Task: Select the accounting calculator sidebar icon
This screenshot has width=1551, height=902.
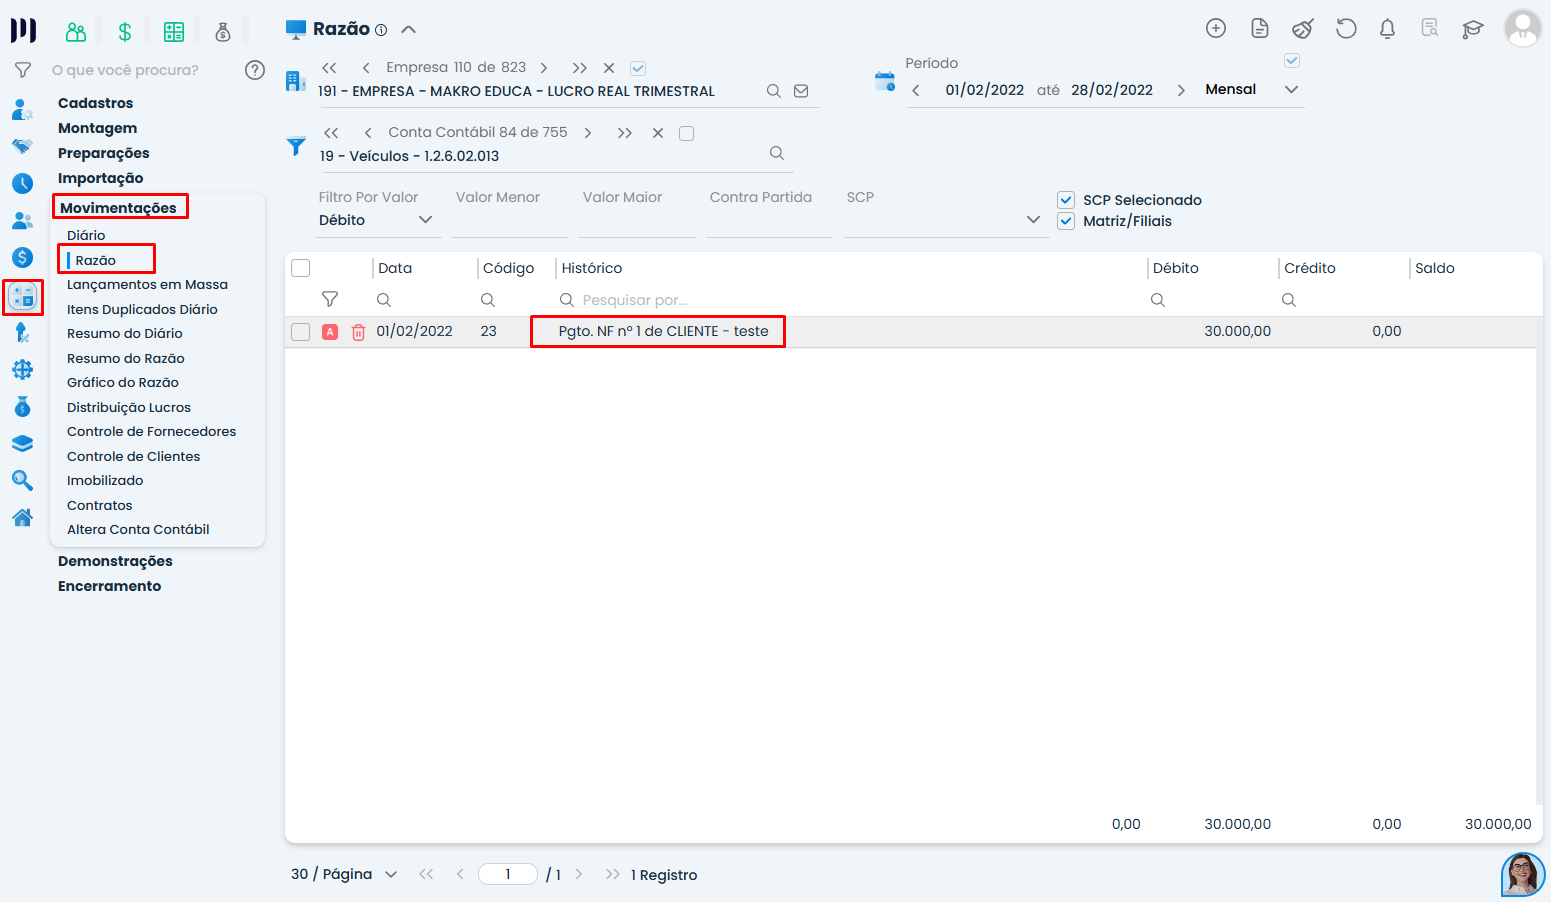Action: click(22, 296)
